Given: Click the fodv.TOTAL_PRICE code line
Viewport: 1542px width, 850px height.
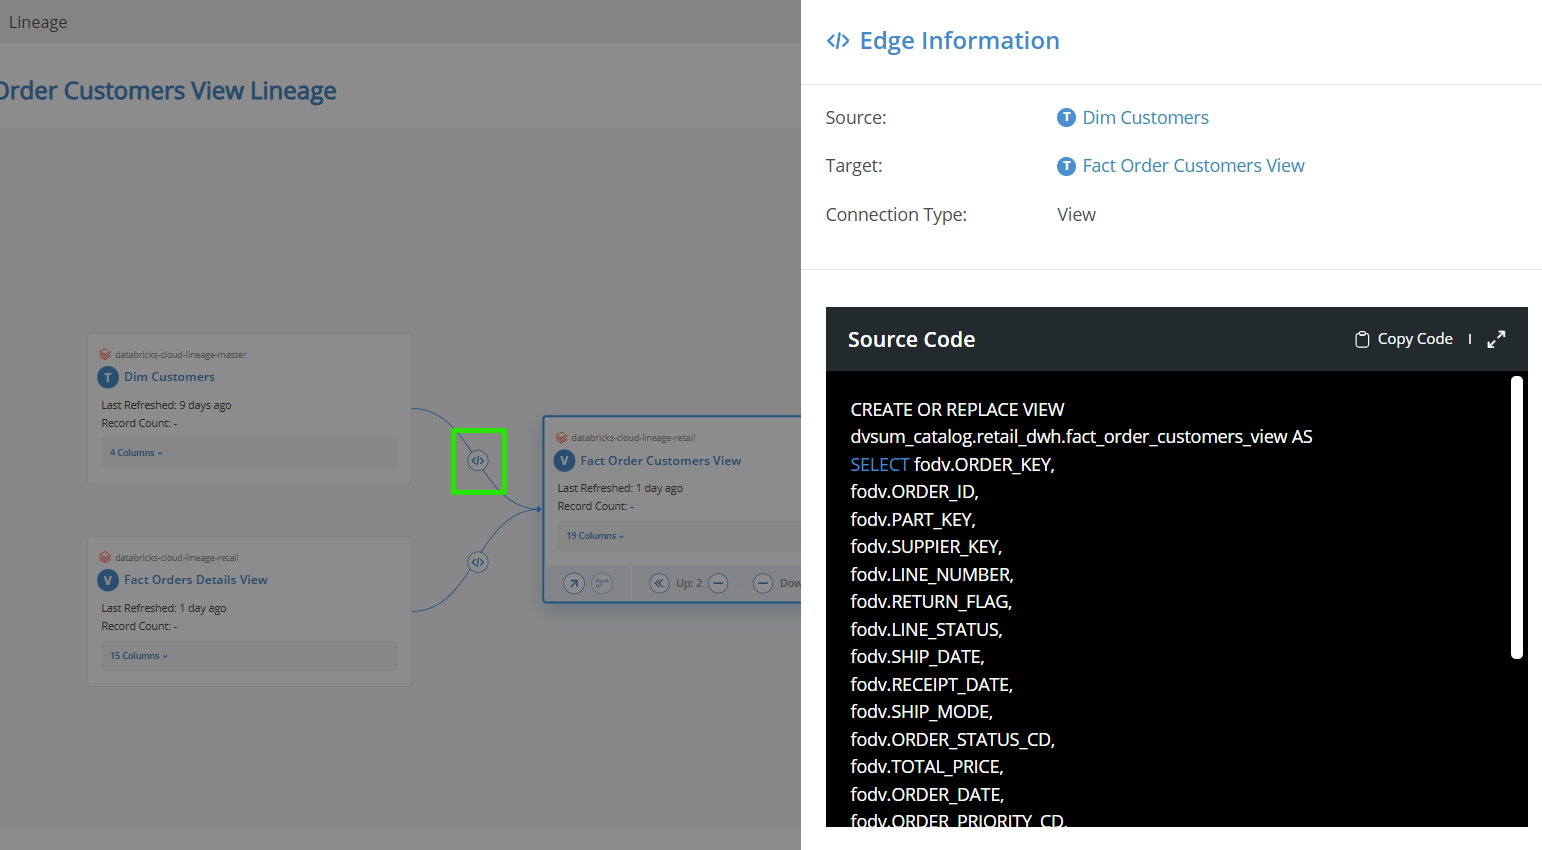Looking at the screenshot, I should tap(927, 767).
